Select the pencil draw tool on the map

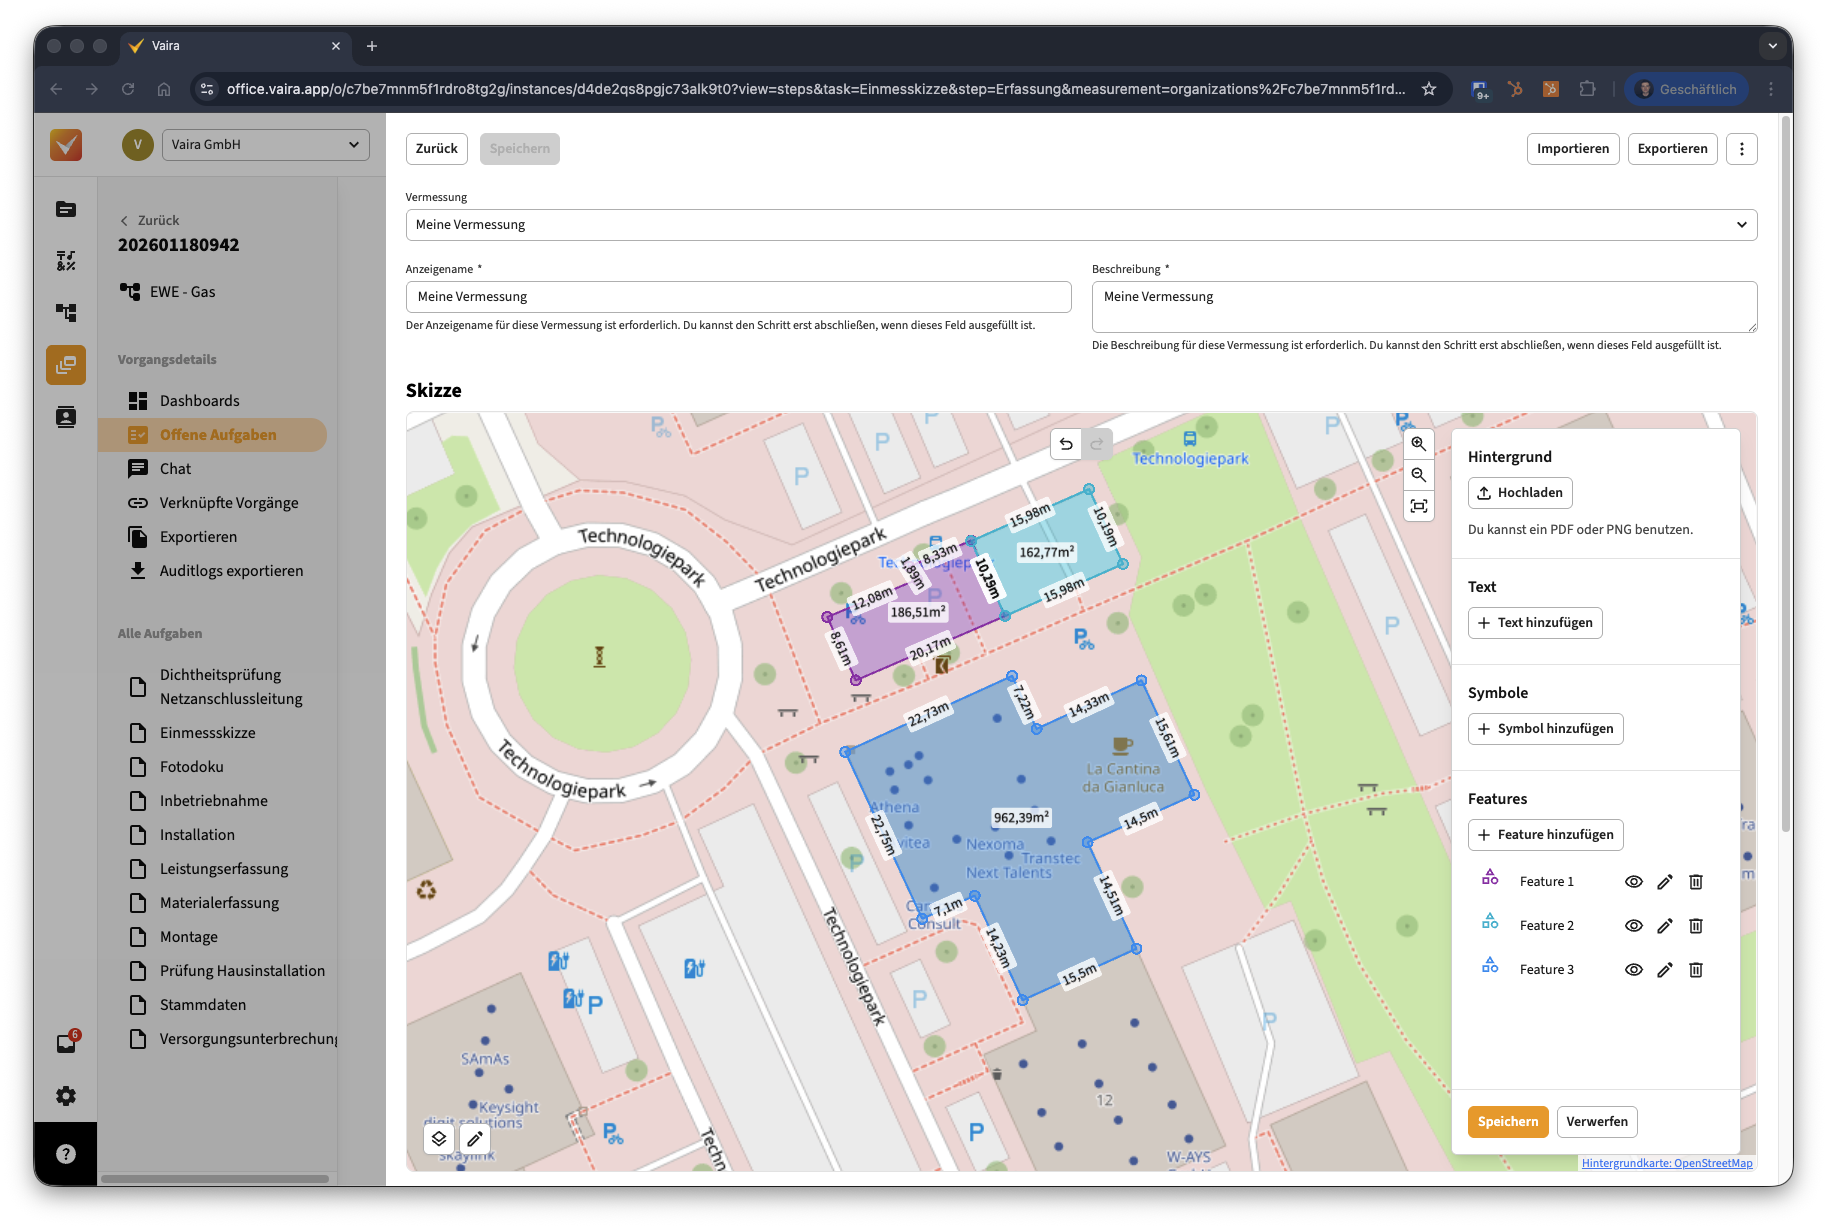click(475, 1138)
